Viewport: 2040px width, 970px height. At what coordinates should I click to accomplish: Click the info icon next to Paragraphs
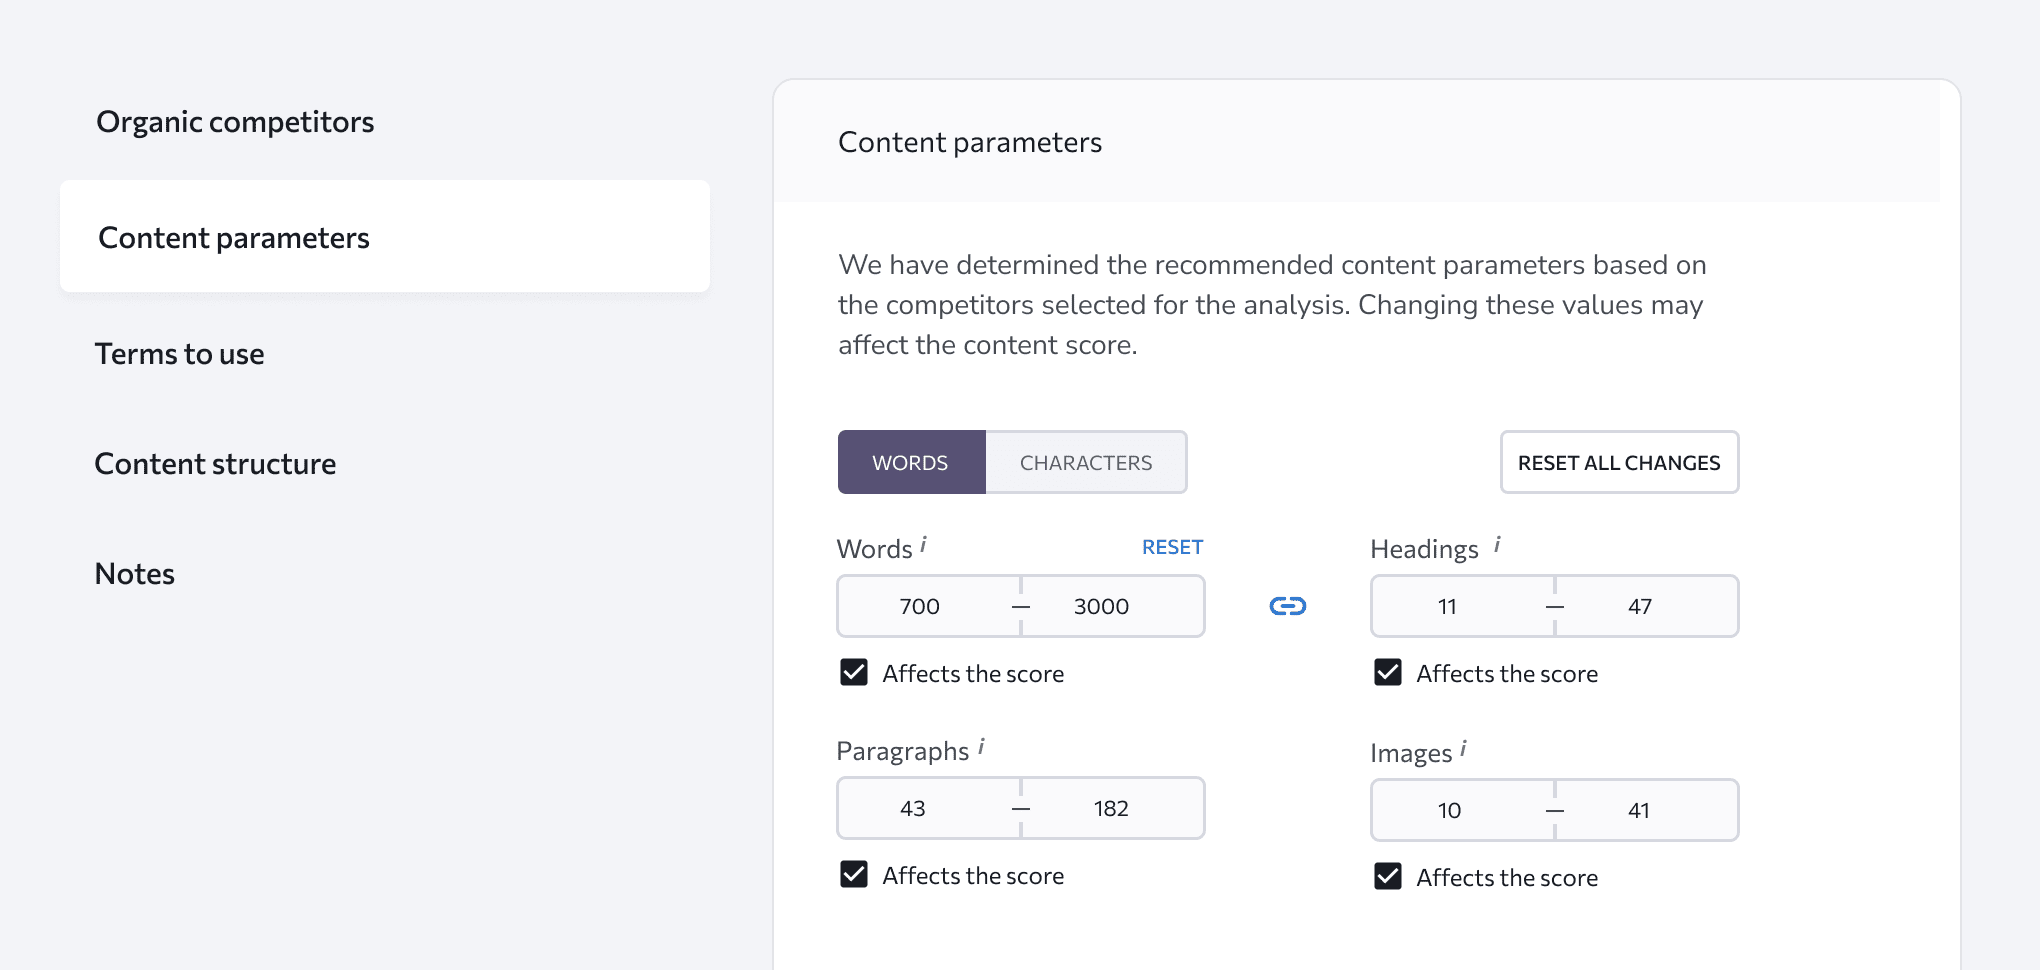tap(981, 747)
